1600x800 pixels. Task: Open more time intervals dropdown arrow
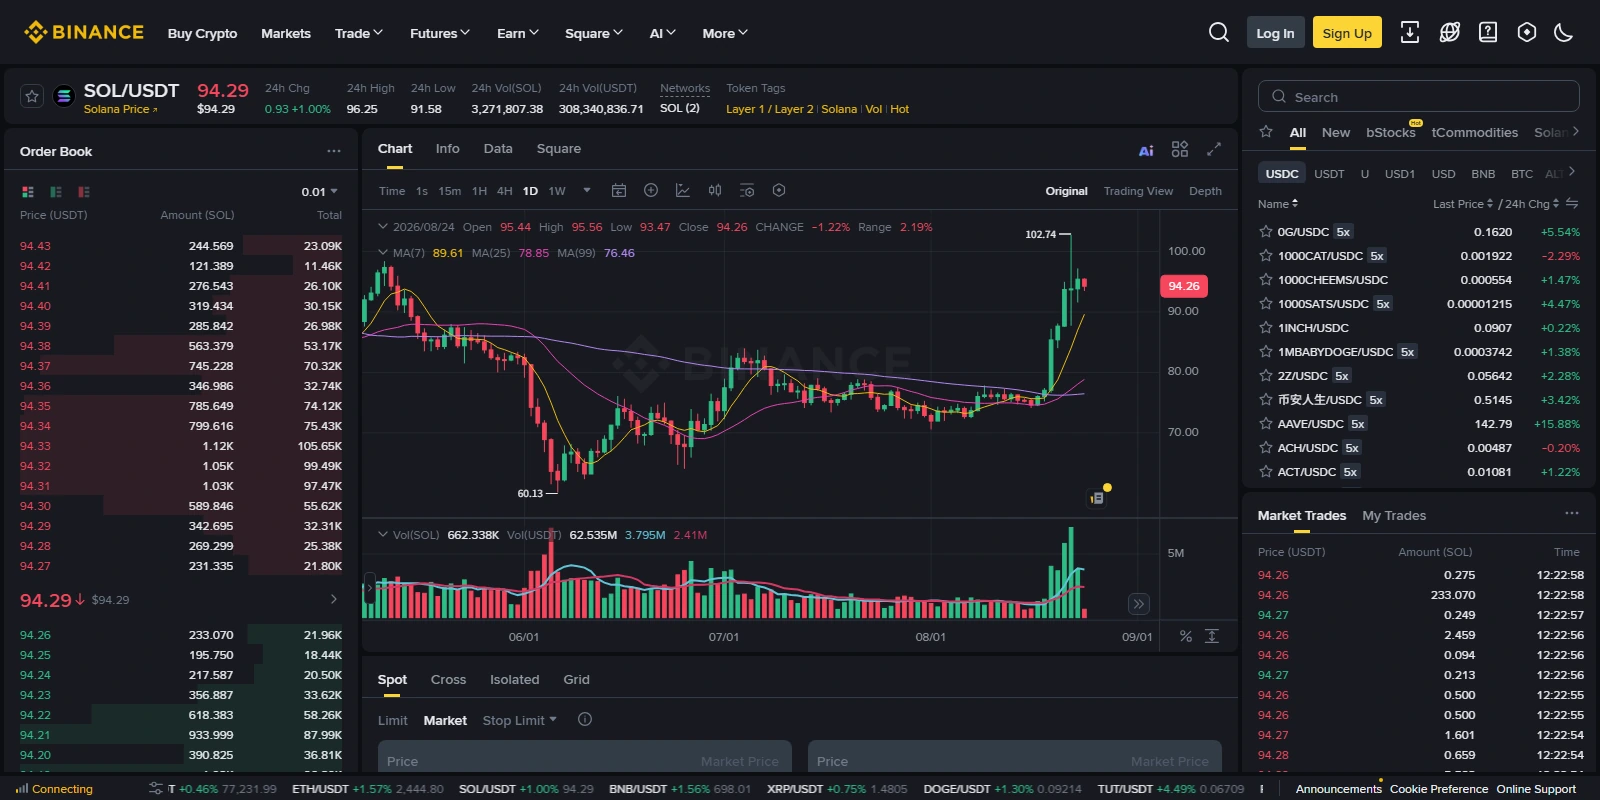click(587, 190)
